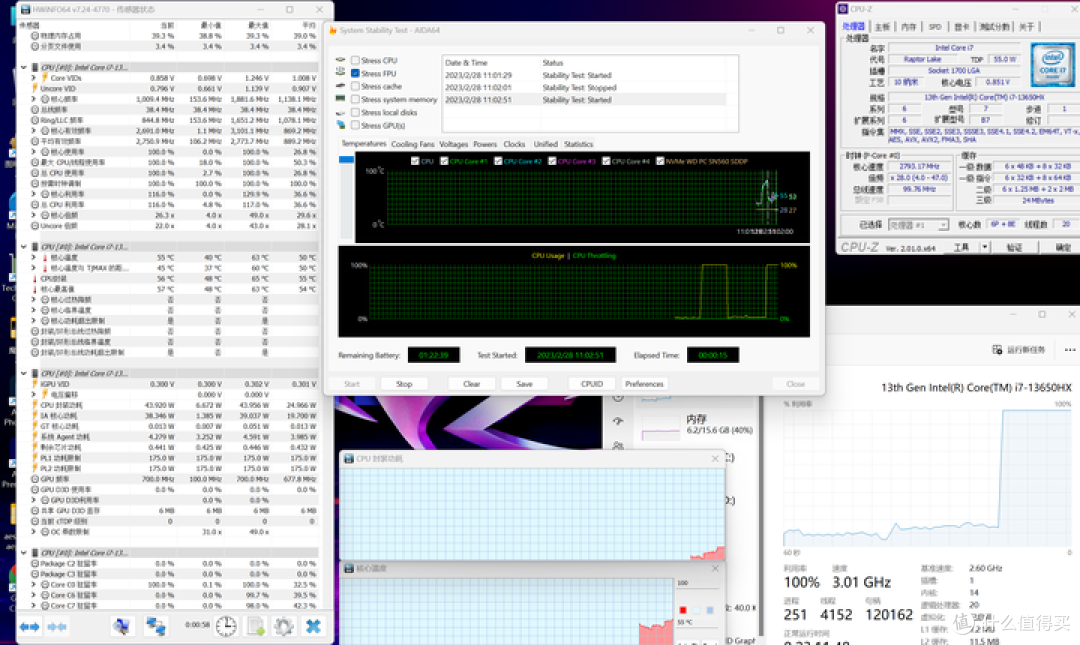Click the 验证 button in CPU-Z
Image resolution: width=1080 pixels, height=645 pixels.
(x=1015, y=247)
